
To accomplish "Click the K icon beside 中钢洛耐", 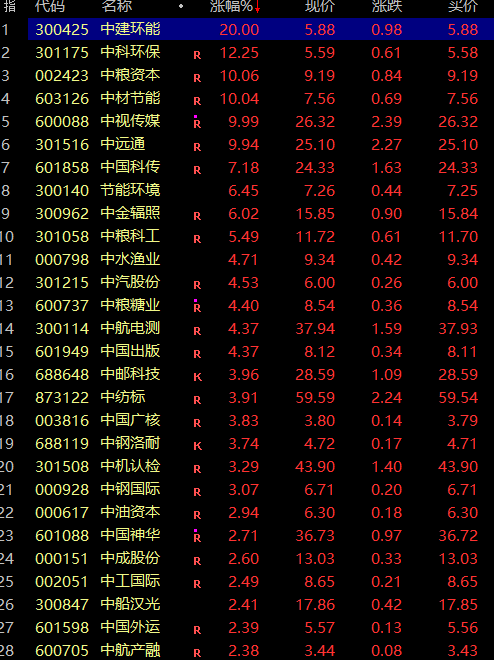I will pyautogui.click(x=197, y=446).
